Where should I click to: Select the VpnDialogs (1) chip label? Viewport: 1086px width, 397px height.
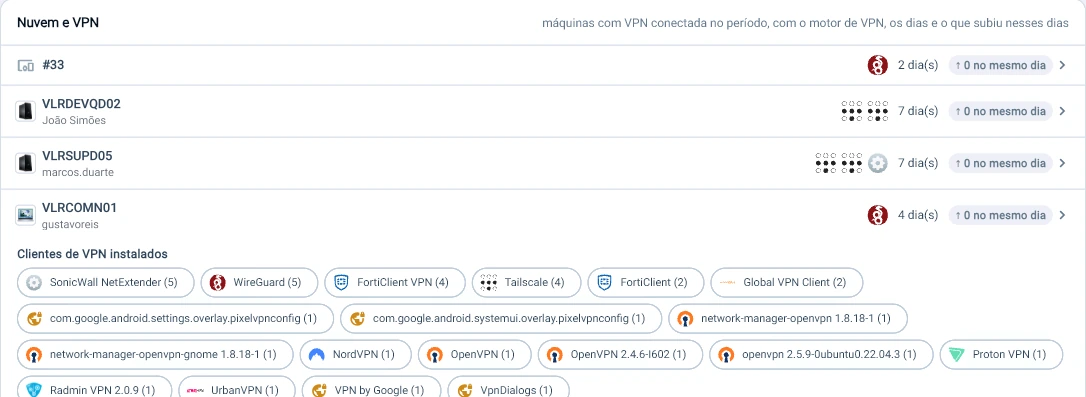pyautogui.click(x=517, y=391)
